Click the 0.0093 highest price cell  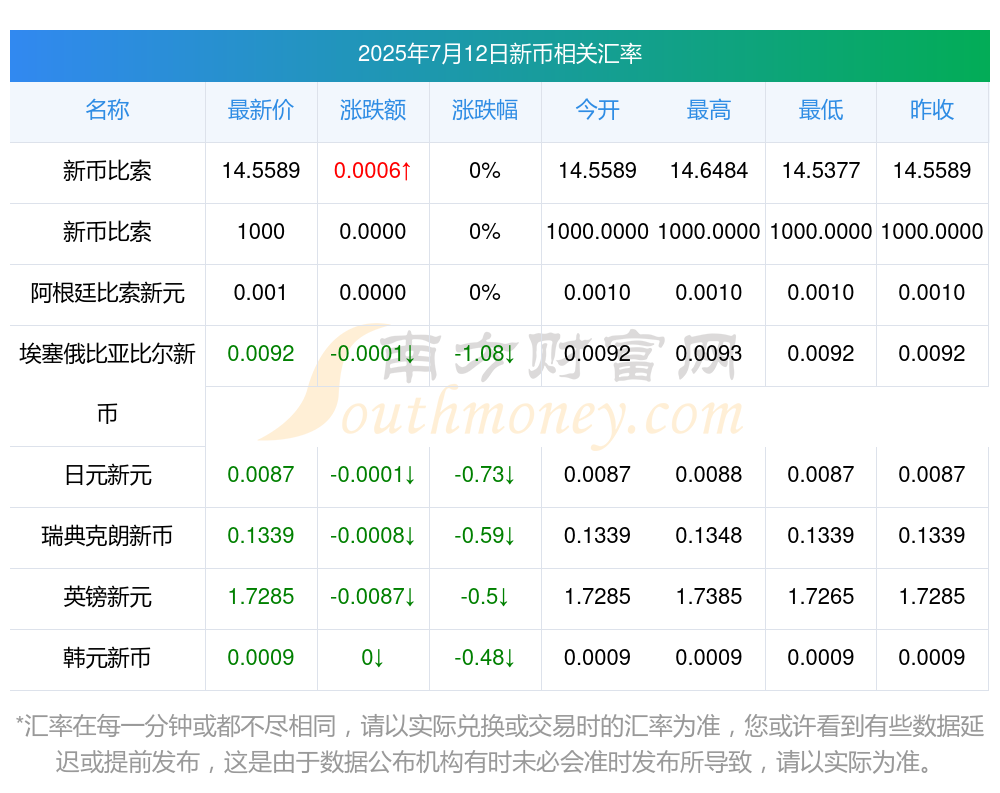[x=709, y=353]
